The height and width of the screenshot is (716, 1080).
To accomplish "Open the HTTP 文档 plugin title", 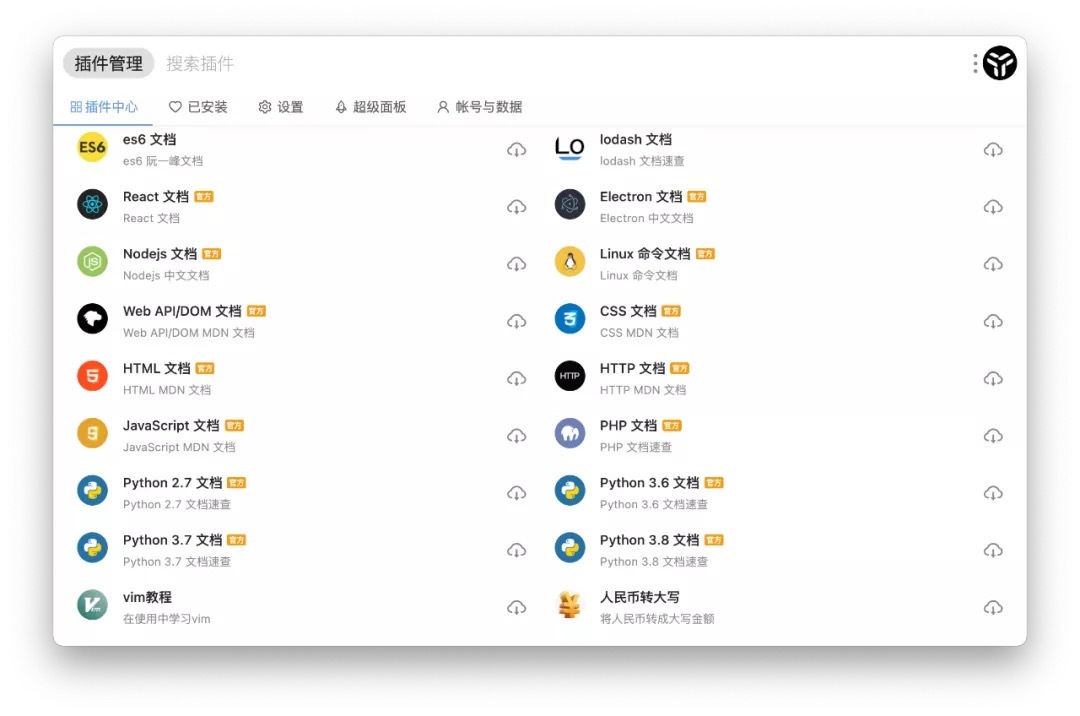I will click(632, 368).
